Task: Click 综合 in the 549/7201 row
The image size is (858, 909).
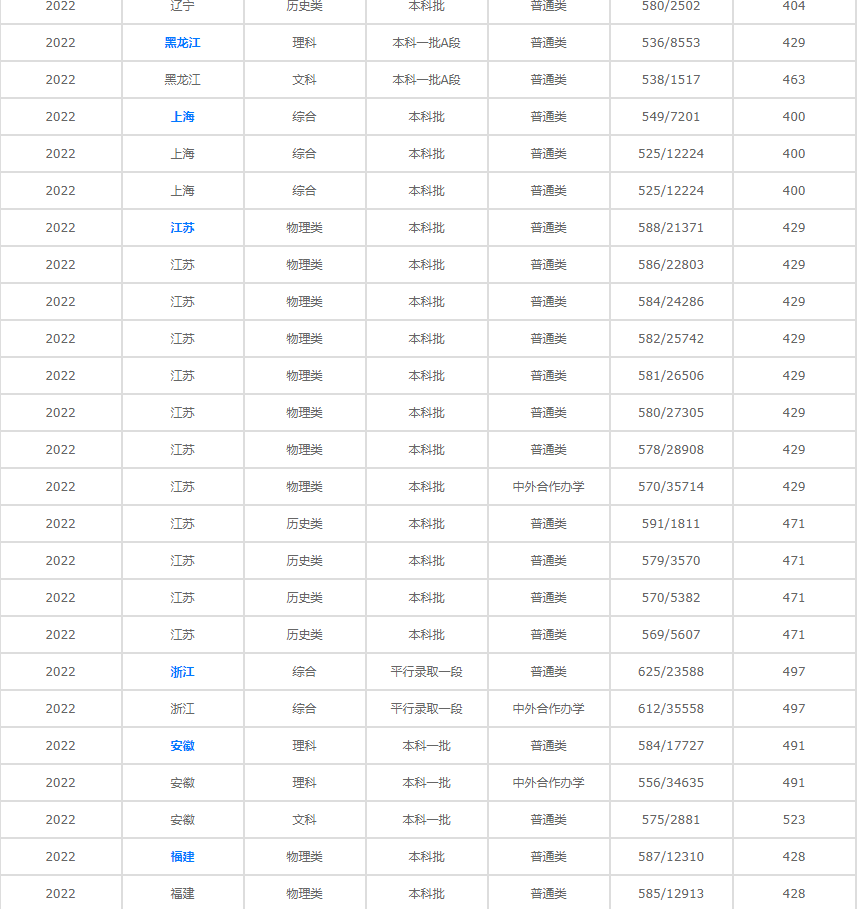Action: [x=304, y=117]
